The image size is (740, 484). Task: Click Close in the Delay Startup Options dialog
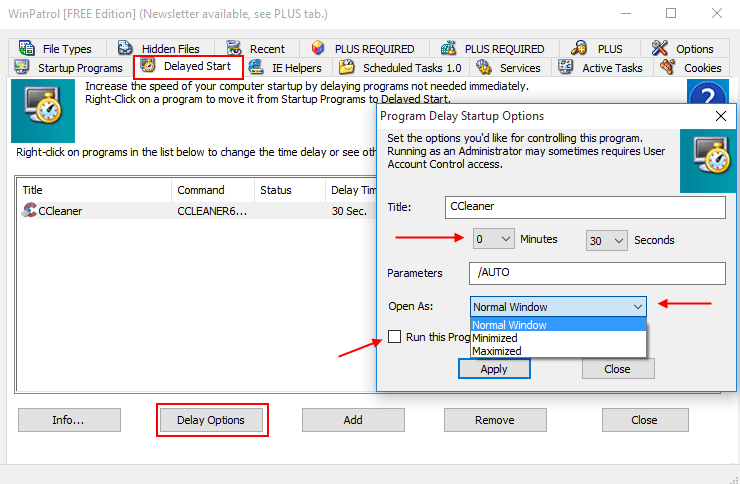(618, 368)
